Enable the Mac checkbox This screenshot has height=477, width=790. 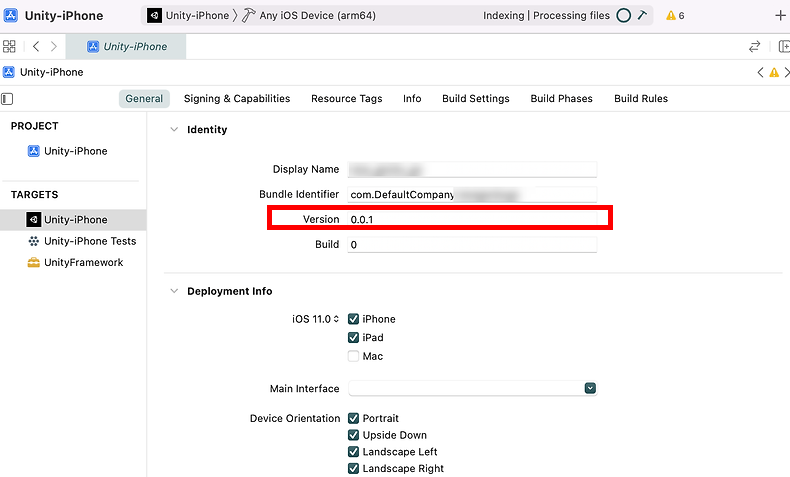pyautogui.click(x=353, y=356)
